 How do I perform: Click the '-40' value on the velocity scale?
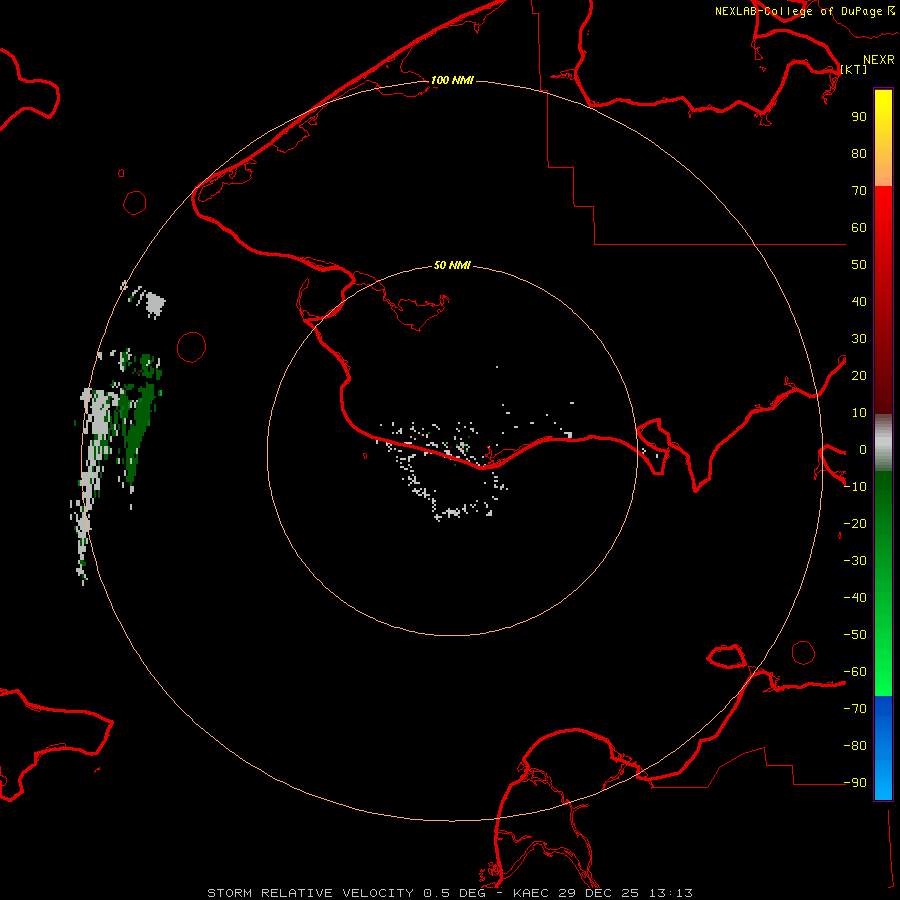[855, 598]
